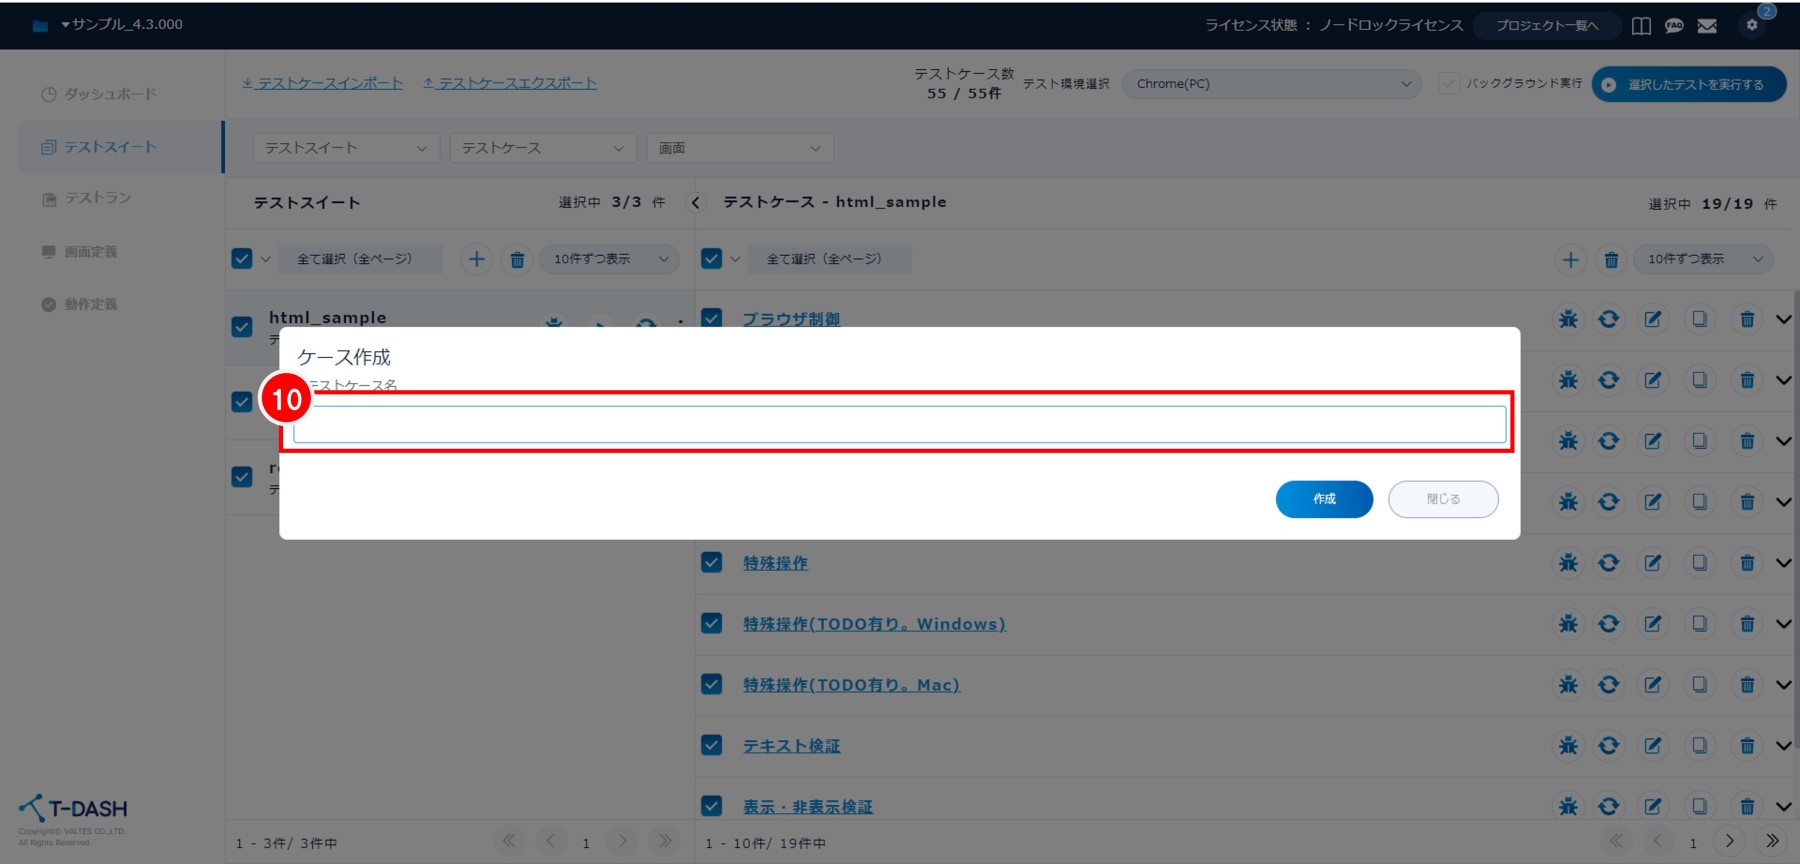
Task: Uncheck the 特殊操作 test case checkbox
Action: [x=712, y=563]
